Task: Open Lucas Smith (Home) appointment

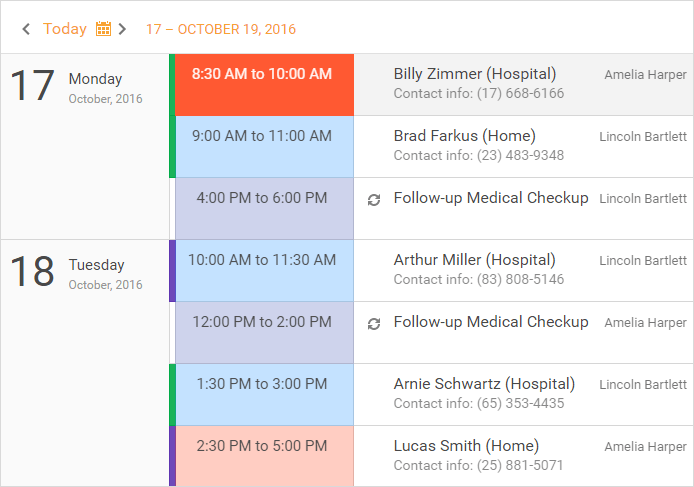Action: coord(466,446)
